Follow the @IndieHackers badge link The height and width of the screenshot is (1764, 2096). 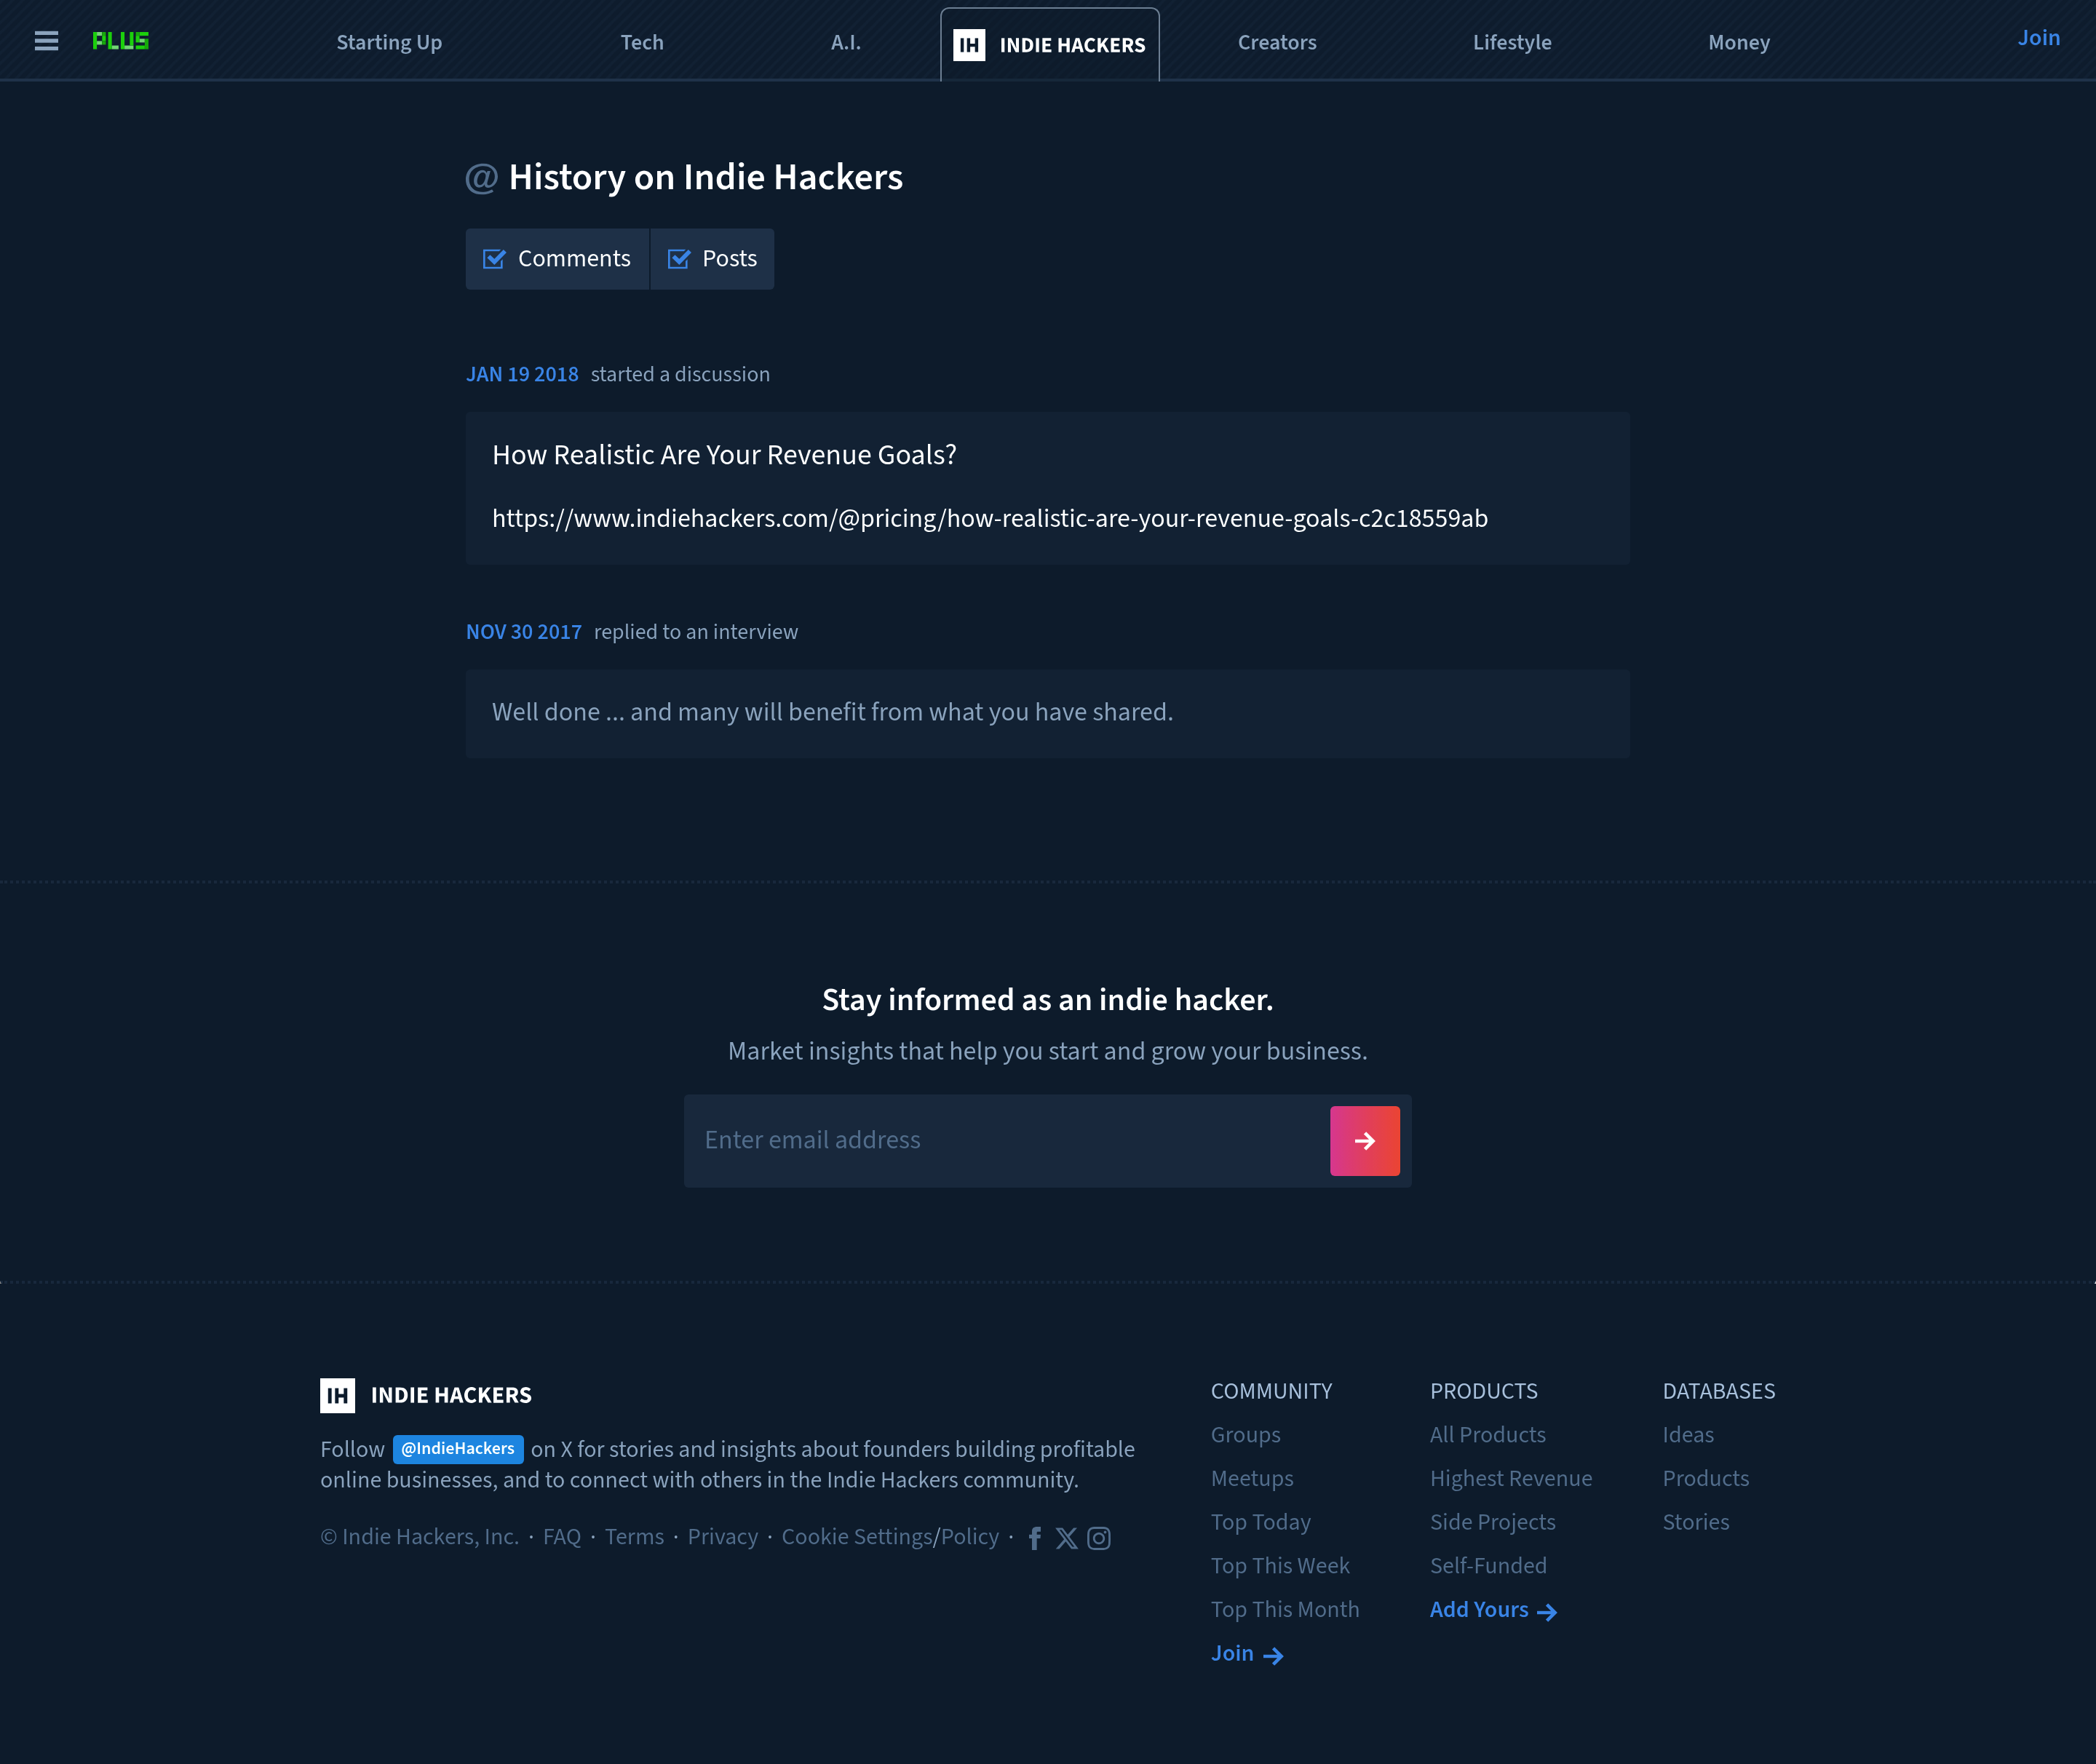tap(458, 1449)
